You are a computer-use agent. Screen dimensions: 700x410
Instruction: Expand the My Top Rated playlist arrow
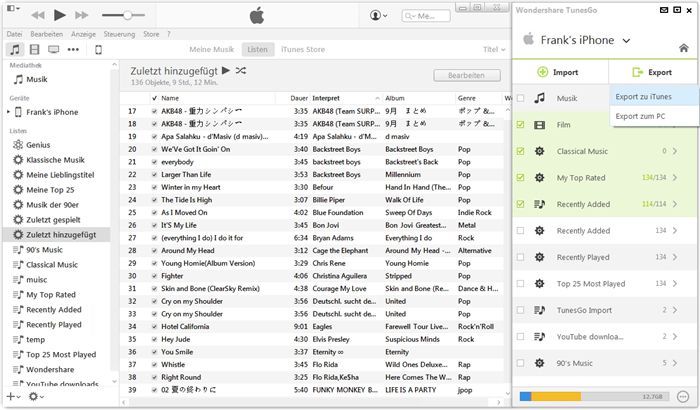click(x=675, y=177)
